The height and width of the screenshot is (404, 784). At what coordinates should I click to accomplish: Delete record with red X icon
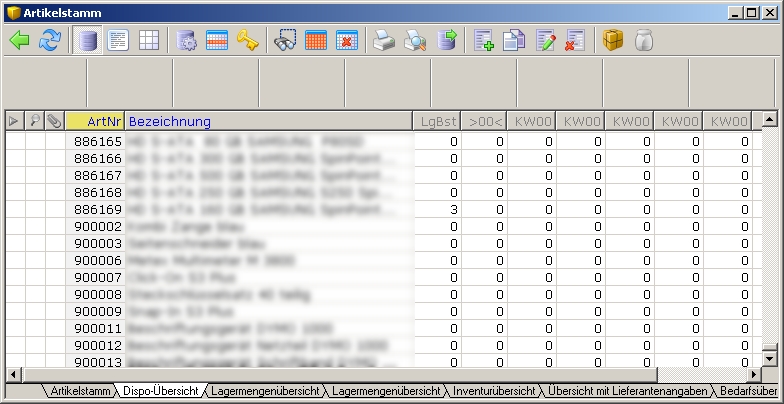tap(575, 40)
